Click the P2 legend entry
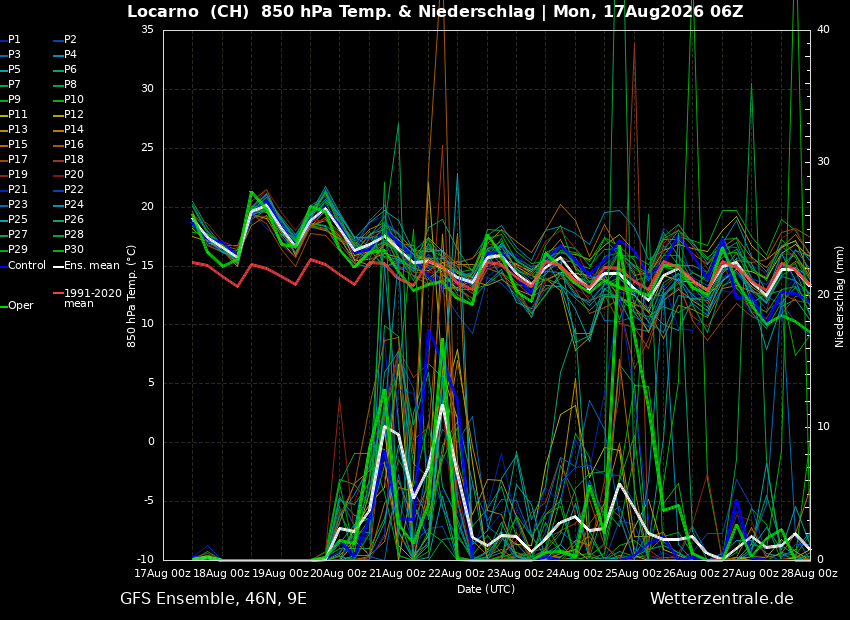Image resolution: width=850 pixels, height=620 pixels. [65, 40]
